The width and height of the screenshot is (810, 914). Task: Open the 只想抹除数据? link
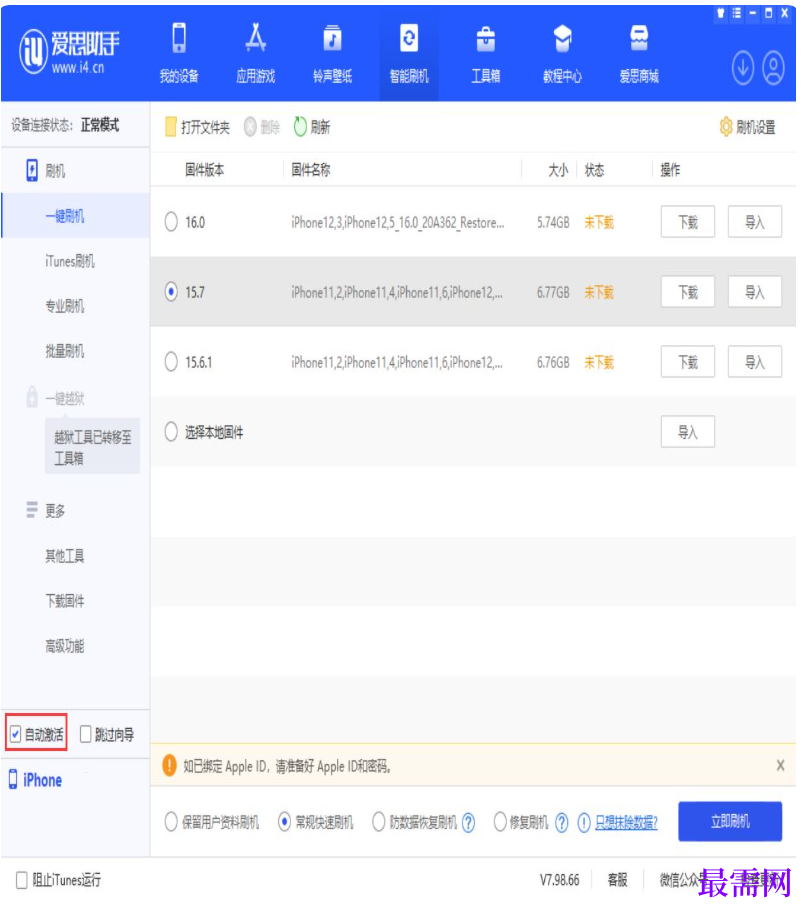pos(626,823)
